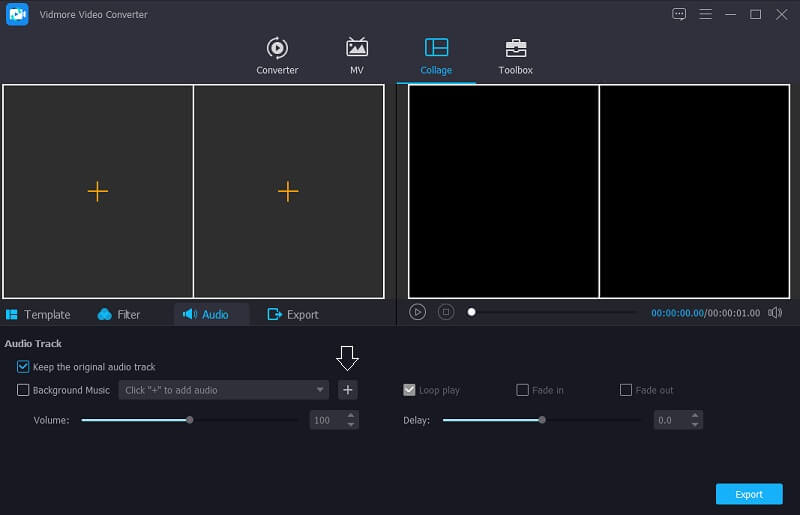Viewport: 800px width, 515px height.
Task: Open the hamburger menu in title bar
Action: (706, 14)
